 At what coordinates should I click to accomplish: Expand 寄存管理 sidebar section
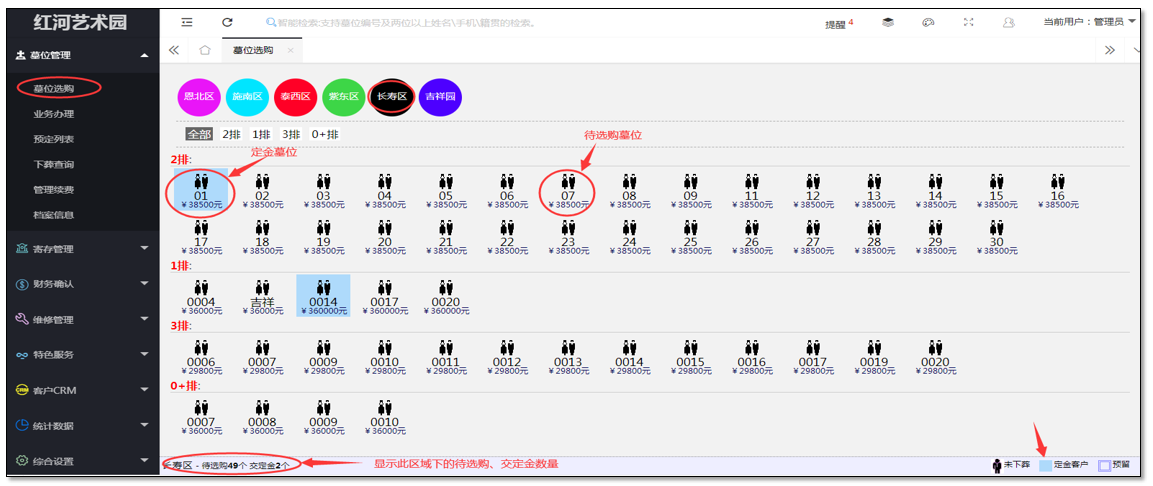(80, 248)
